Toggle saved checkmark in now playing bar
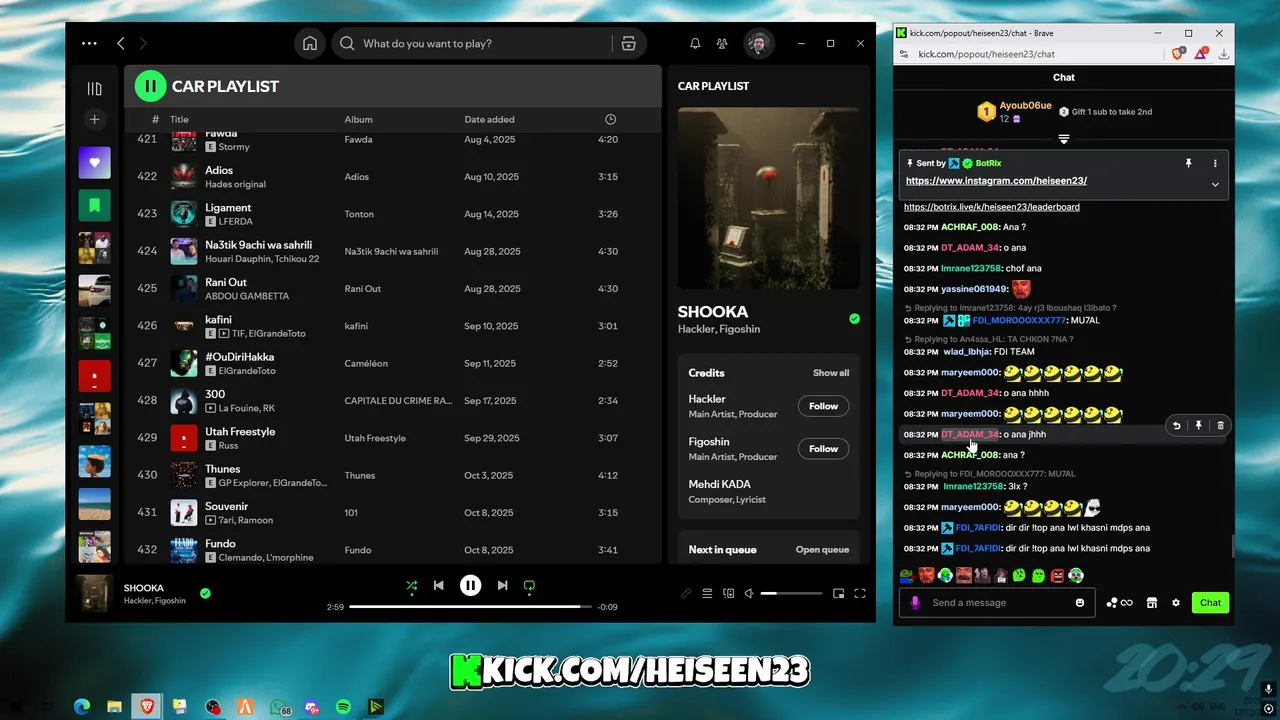The image size is (1280, 720). click(205, 593)
